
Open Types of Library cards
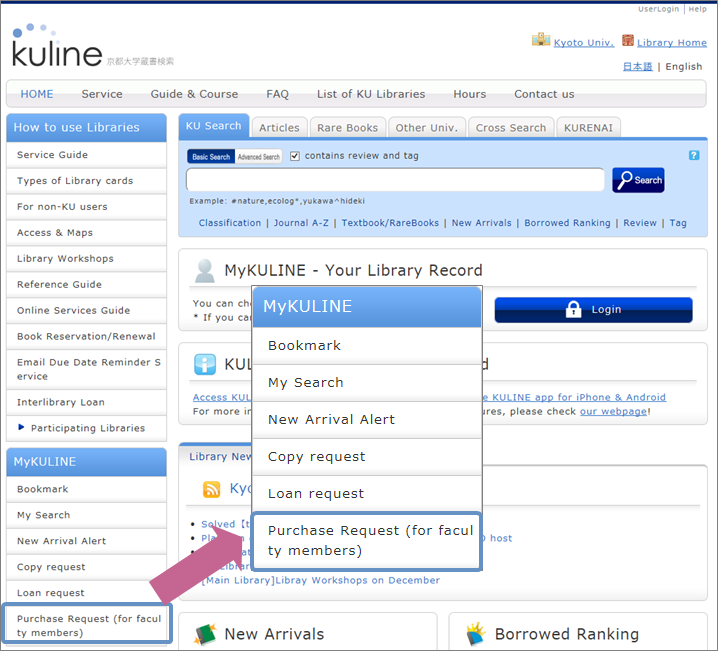[87, 181]
